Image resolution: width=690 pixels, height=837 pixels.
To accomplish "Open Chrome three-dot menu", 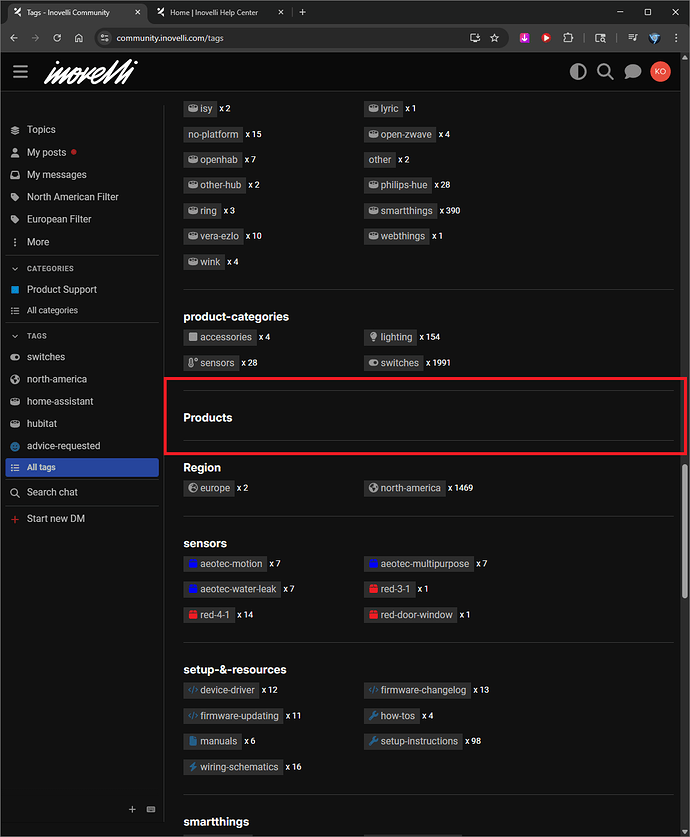I will (676, 38).
